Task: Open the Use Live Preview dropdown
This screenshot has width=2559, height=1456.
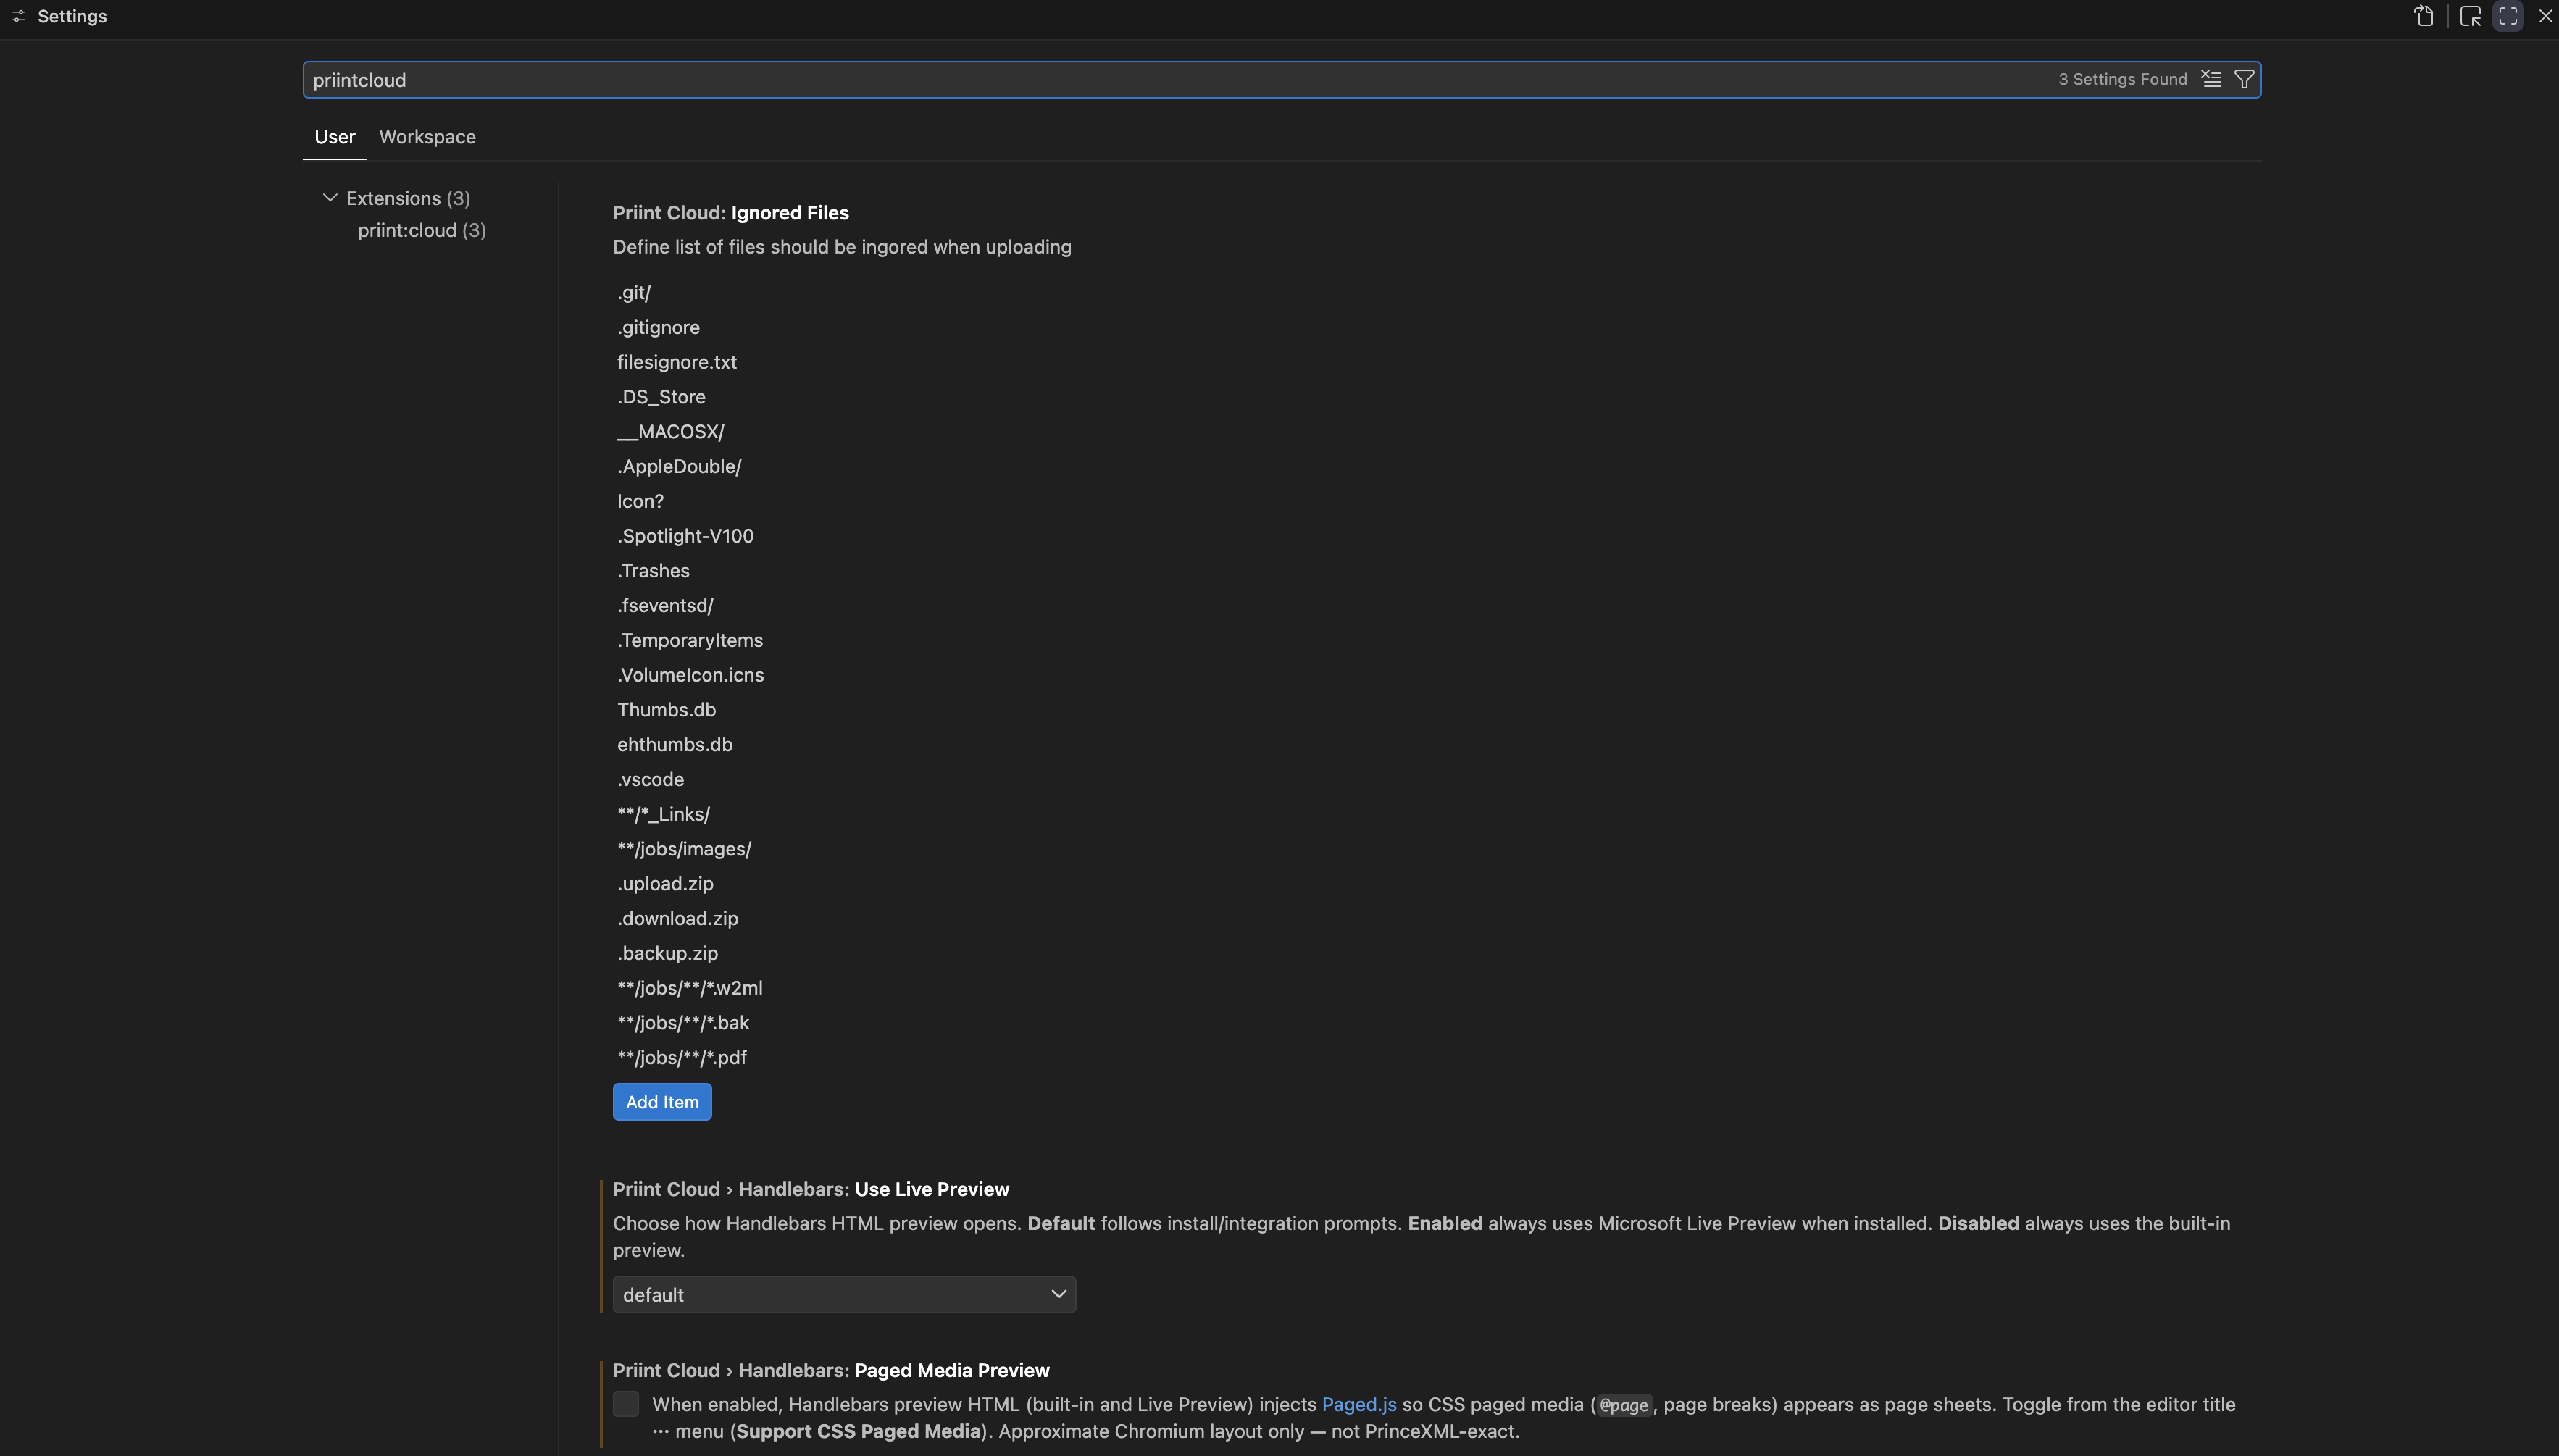Action: pos(844,1294)
